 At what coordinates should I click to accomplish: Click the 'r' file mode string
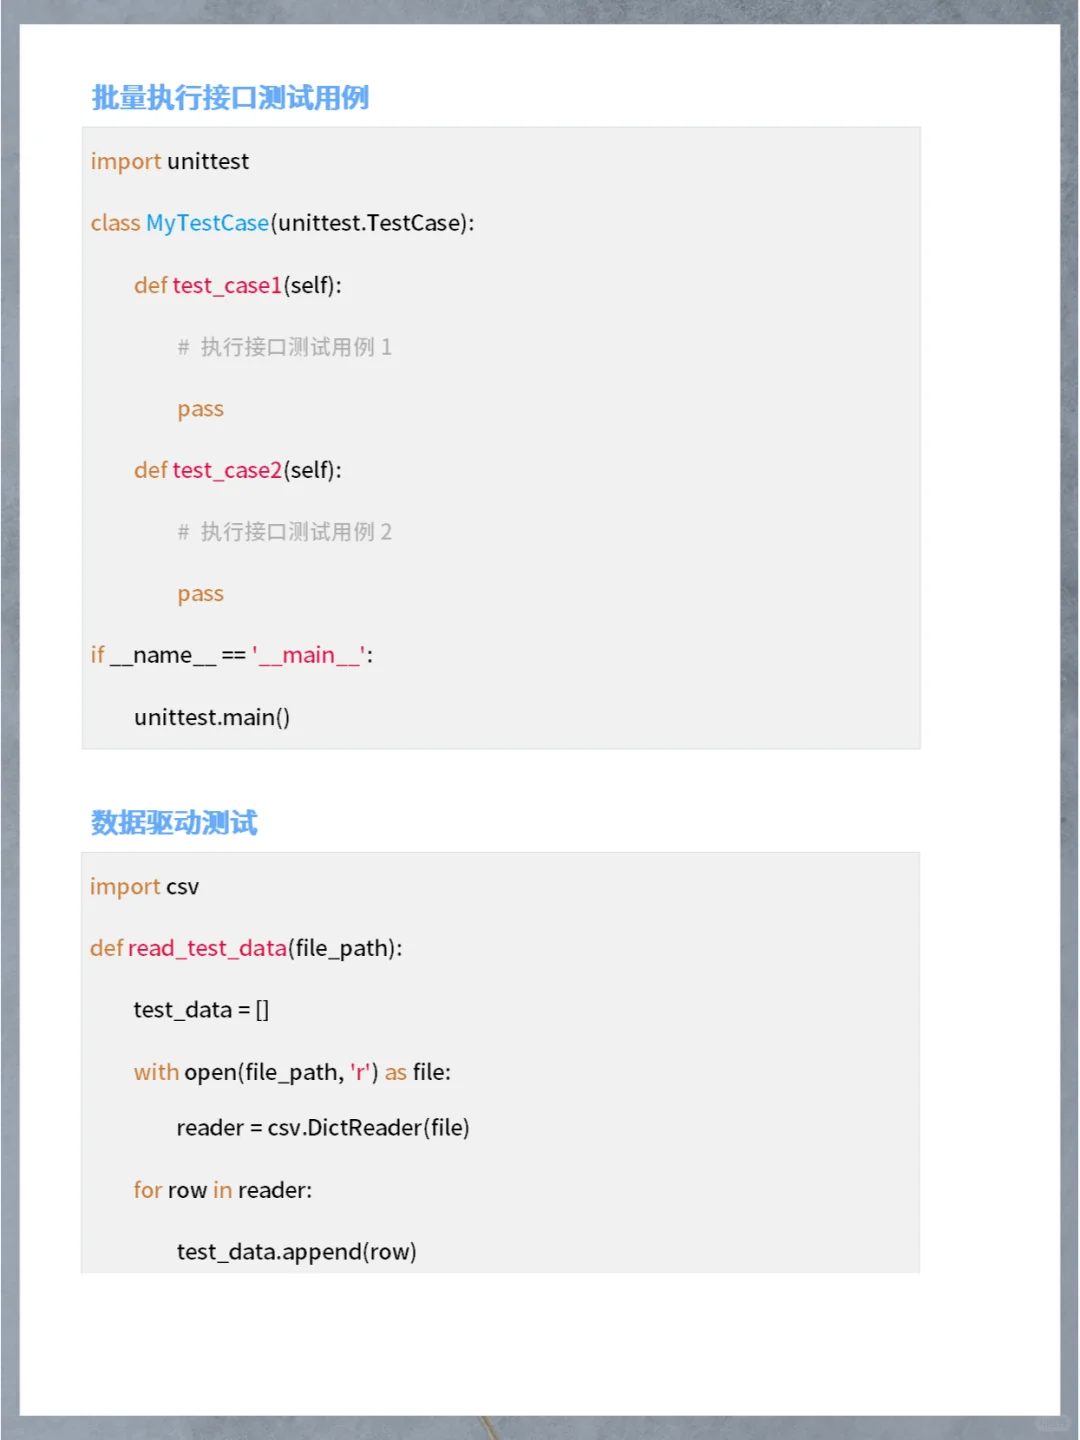[362, 1071]
